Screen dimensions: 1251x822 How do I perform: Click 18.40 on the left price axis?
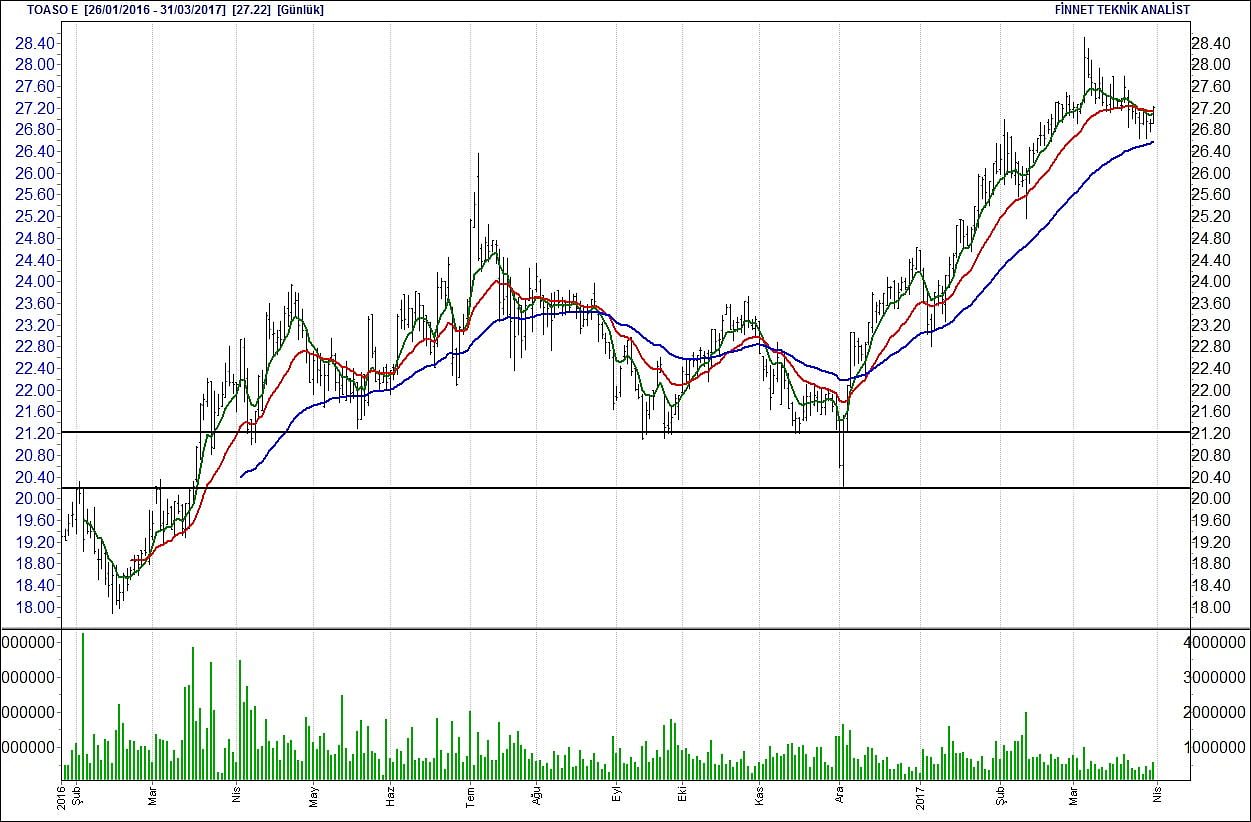click(35, 586)
